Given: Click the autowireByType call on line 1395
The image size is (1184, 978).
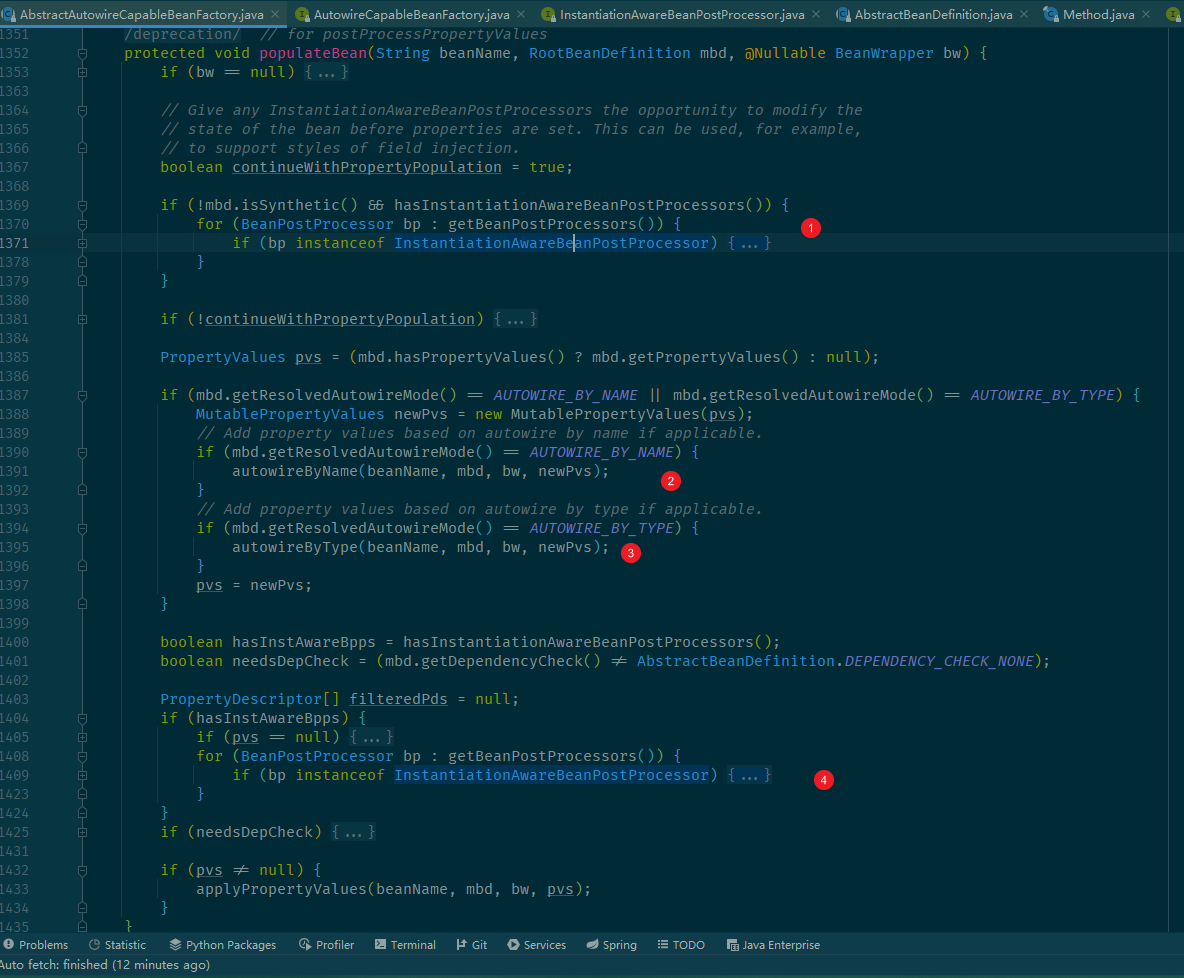Looking at the screenshot, I should coord(294,548).
